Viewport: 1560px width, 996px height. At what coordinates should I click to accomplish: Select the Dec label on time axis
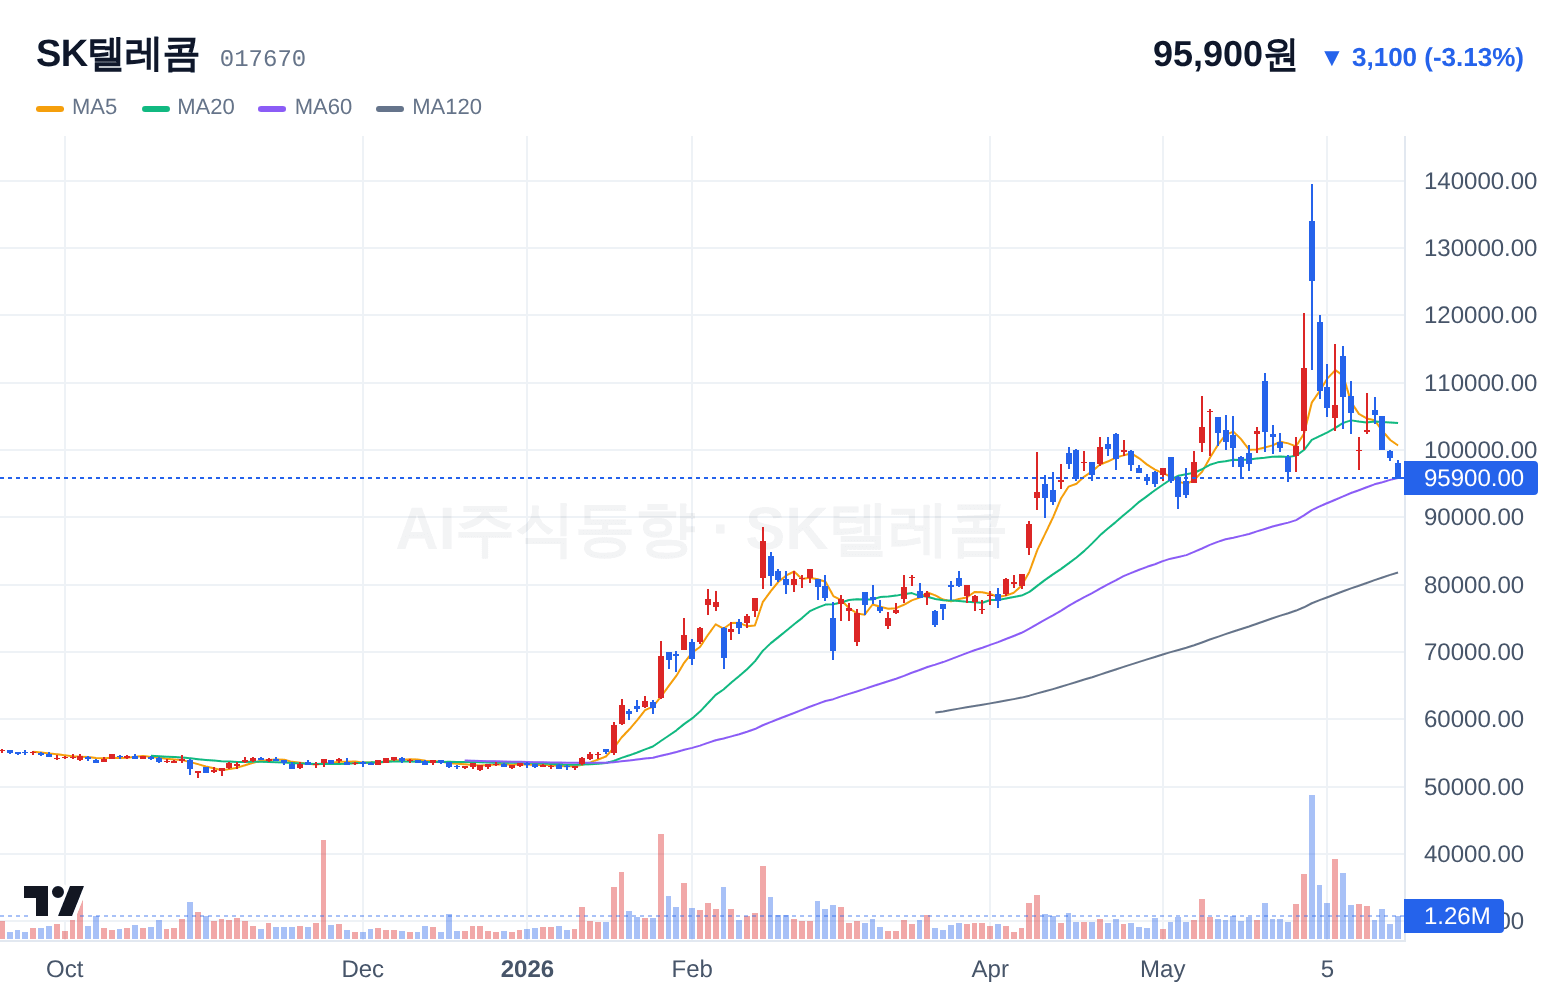(362, 969)
